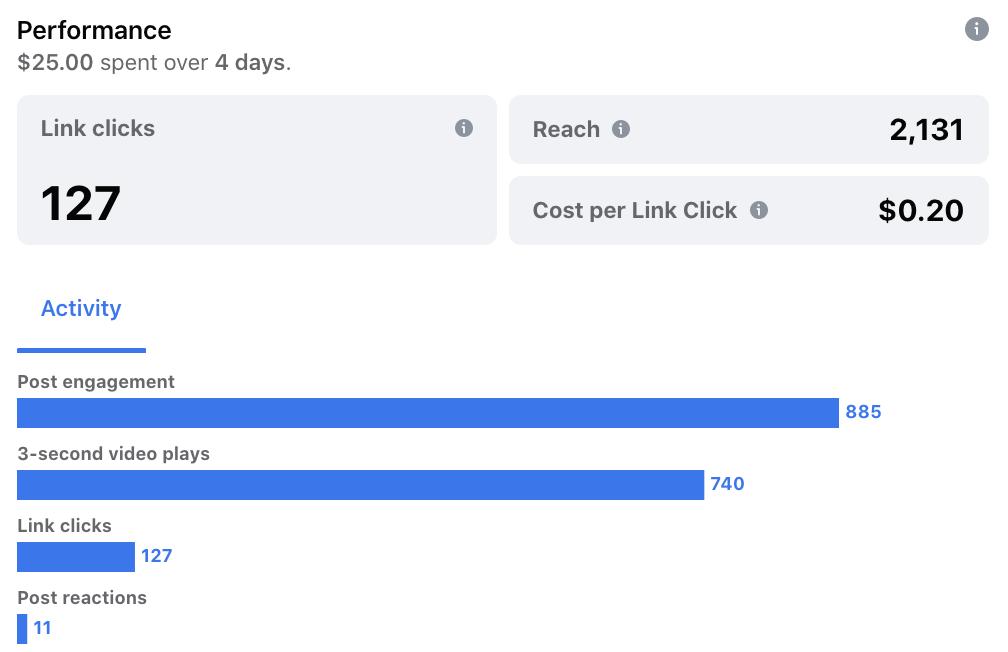
Task: Click the 2,131 Reach value
Action: [x=926, y=130]
